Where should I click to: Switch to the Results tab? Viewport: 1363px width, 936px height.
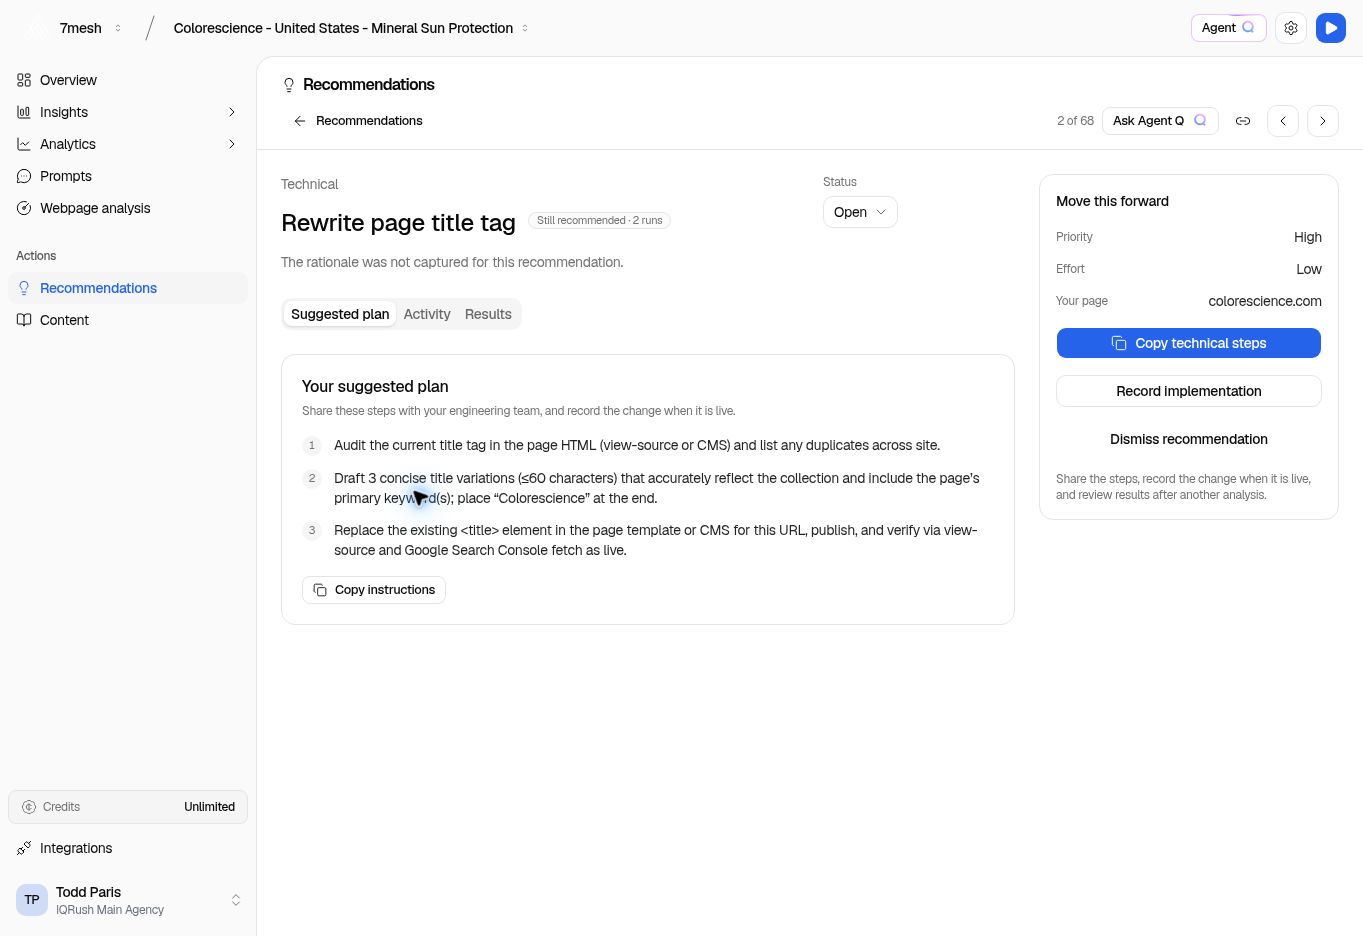click(x=488, y=314)
